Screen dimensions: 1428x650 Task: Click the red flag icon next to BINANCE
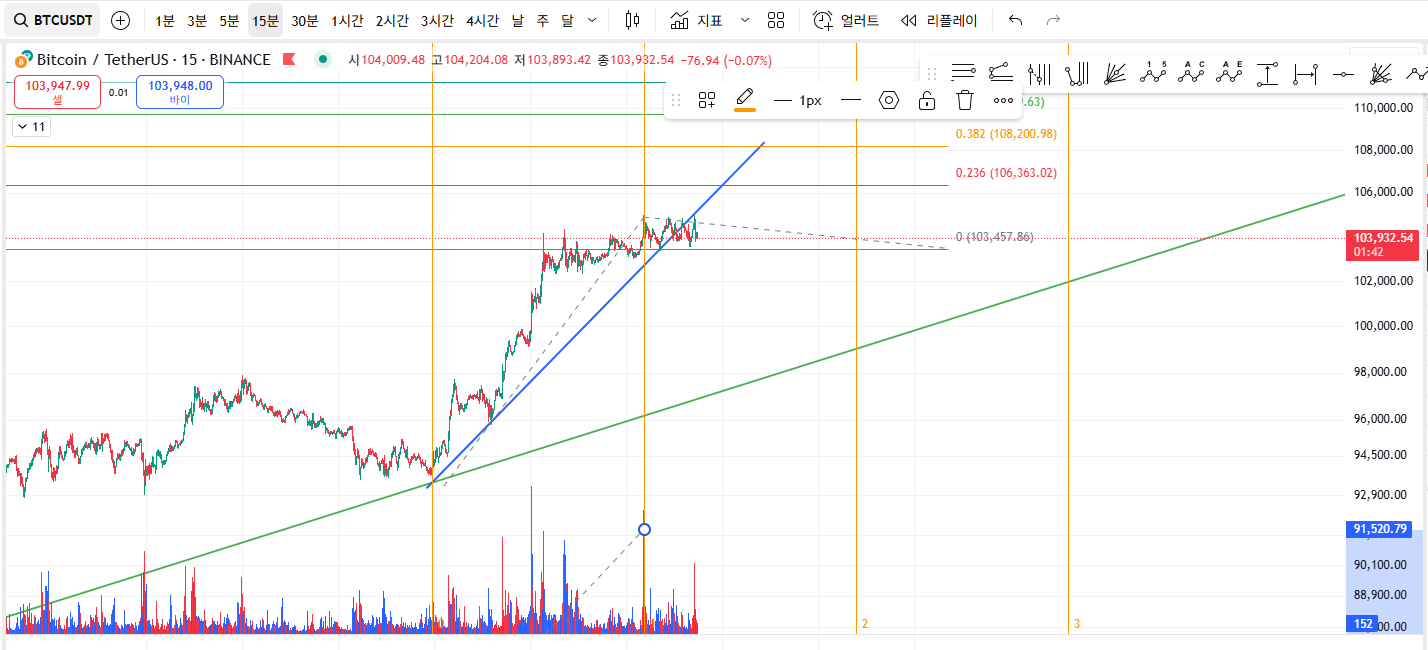click(289, 60)
